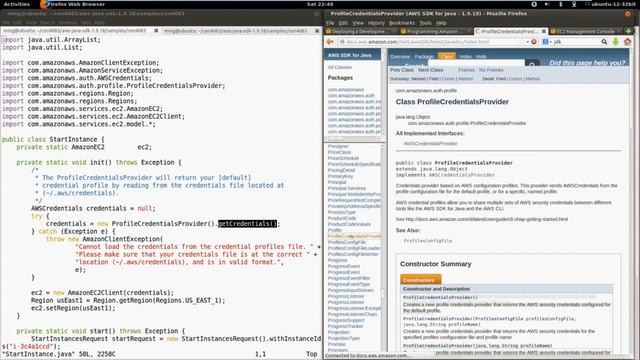Open Firefox downloads green arrow
640x360 pixels.
(616, 42)
